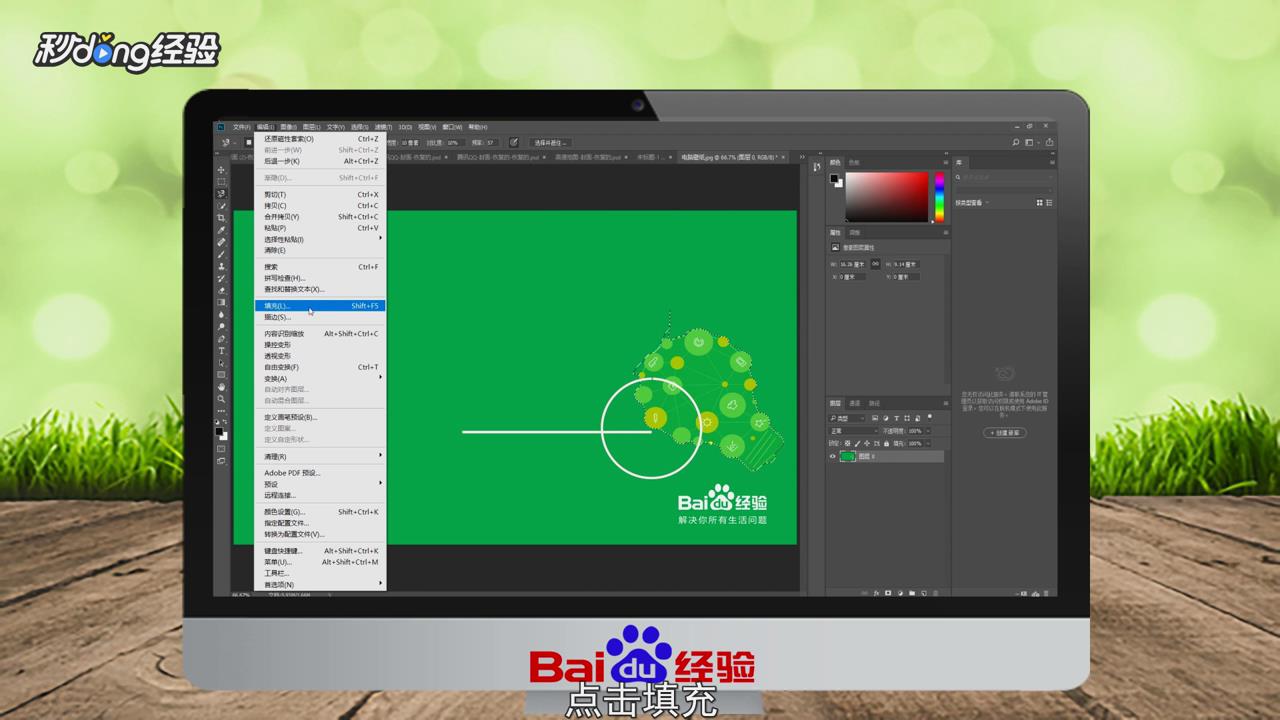This screenshot has height=720, width=1280.
Task: Click the 选择并遮住... button
Action: tap(550, 143)
